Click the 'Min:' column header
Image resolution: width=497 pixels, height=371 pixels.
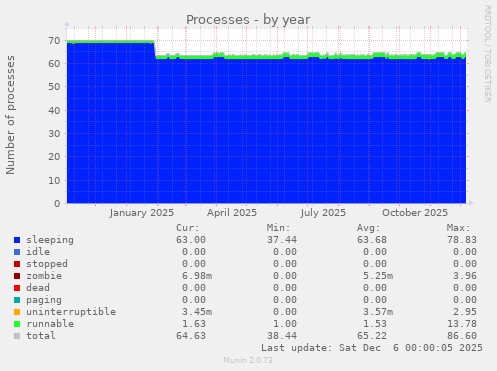click(x=278, y=228)
